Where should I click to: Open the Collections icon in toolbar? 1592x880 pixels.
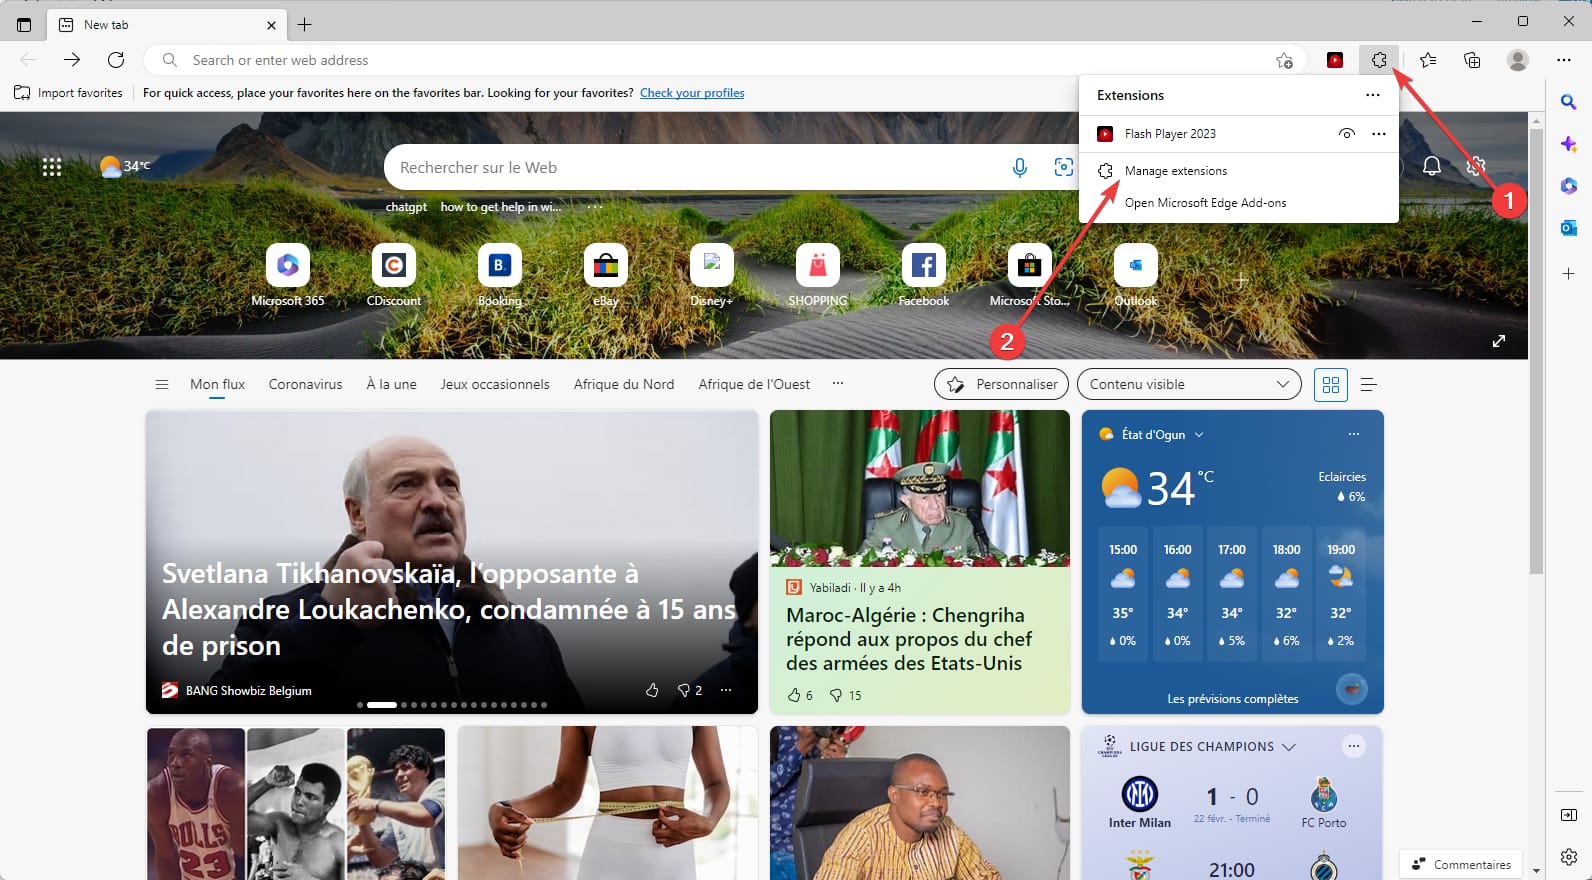point(1472,60)
